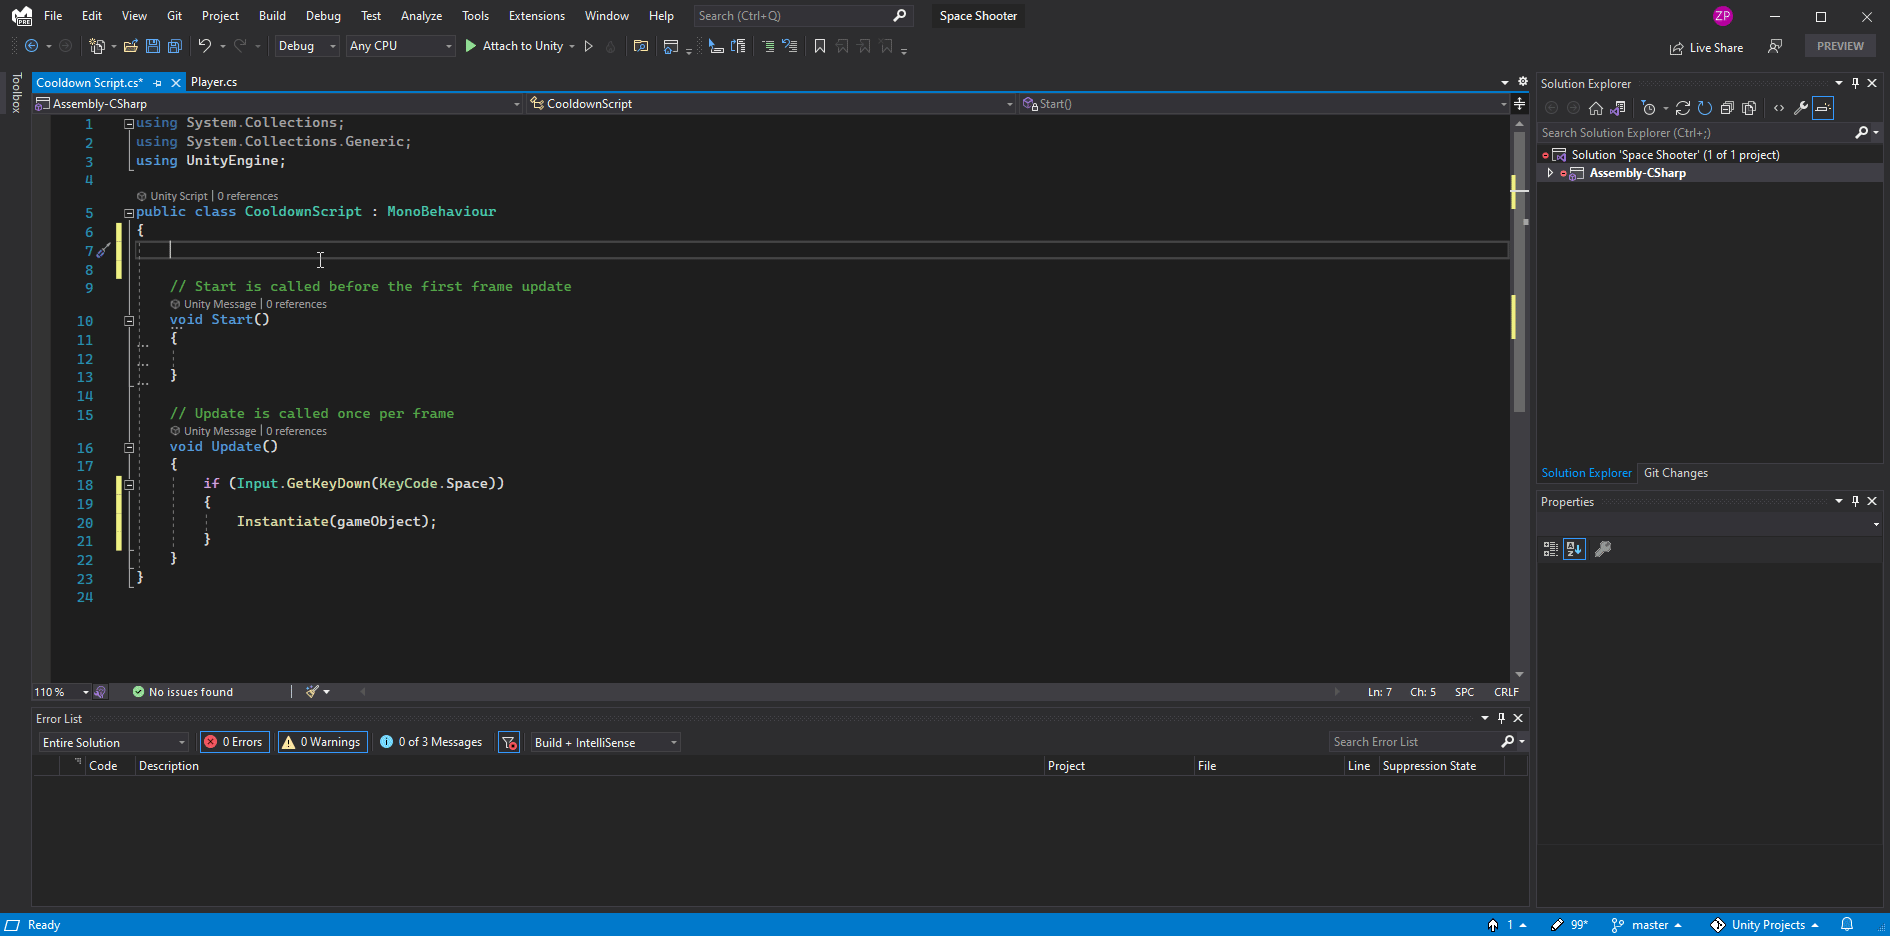Screen dimensions: 1890x936
Task: Open the Solution Explorer Home view icon
Action: [x=1596, y=108]
